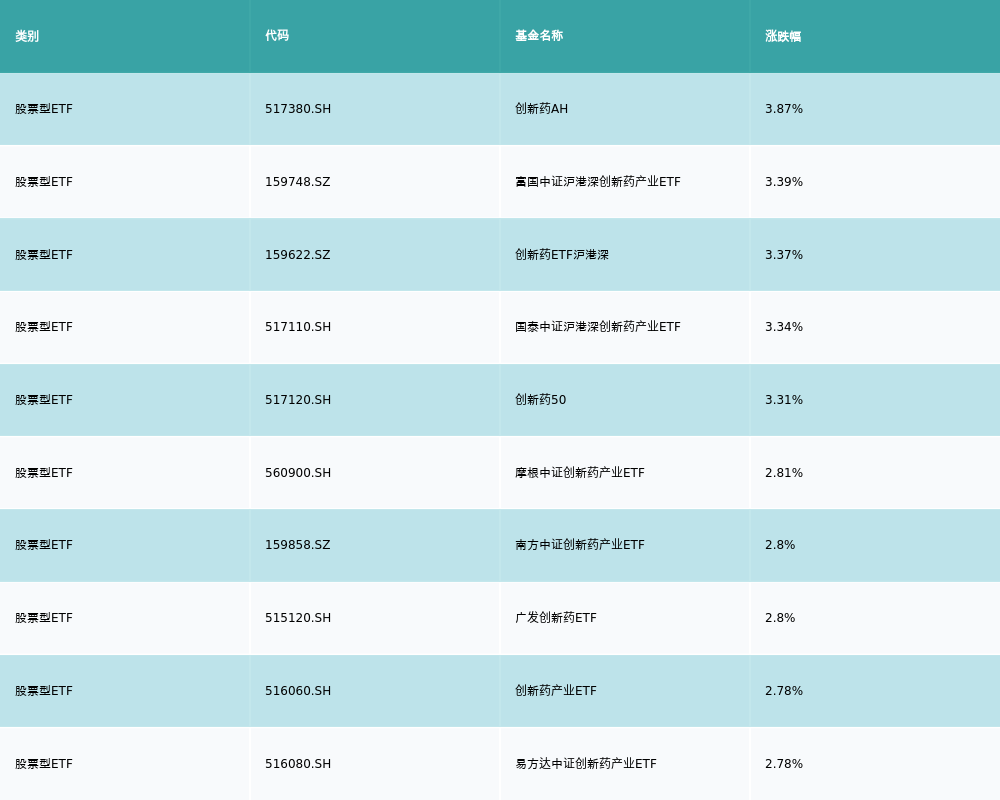Image resolution: width=1000 pixels, height=800 pixels.
Task: Open 摩根中证创新药产业ETF entry
Action: point(579,473)
